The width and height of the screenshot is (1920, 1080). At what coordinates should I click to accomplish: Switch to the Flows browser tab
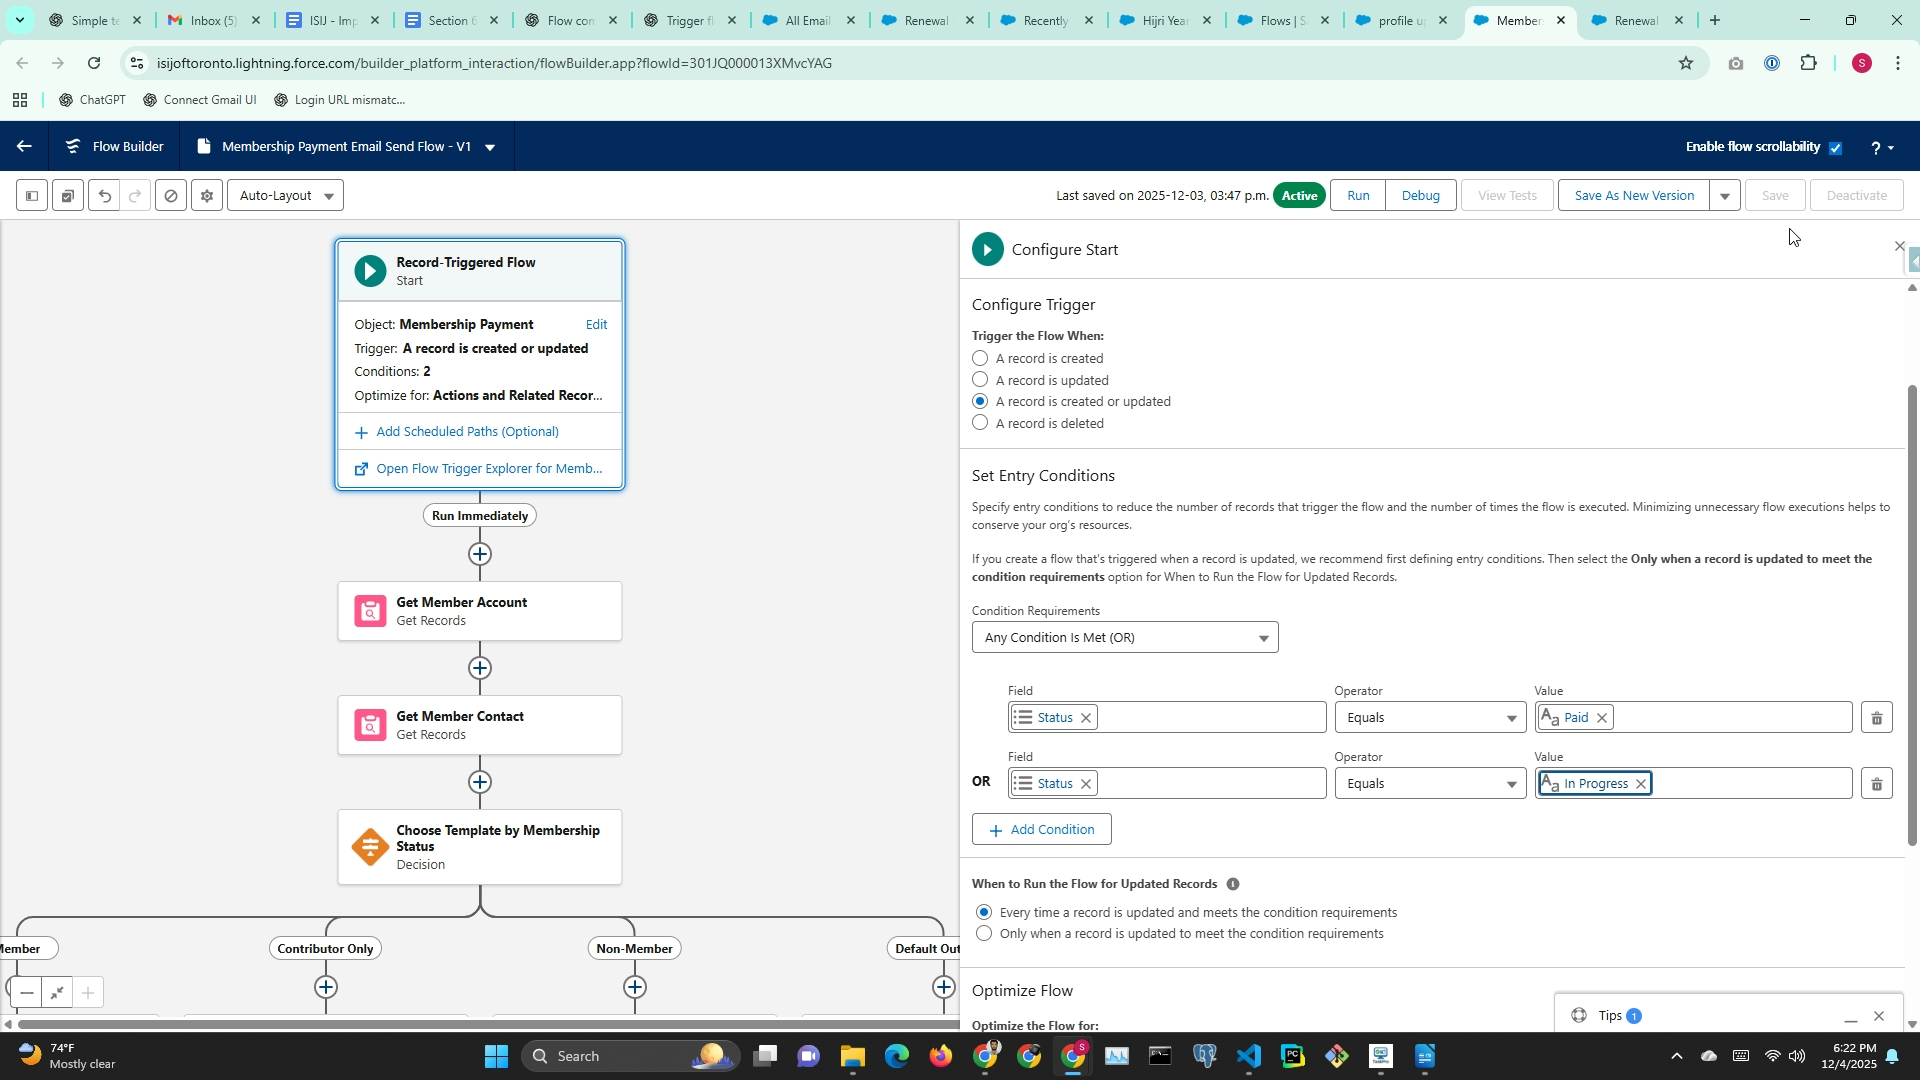(x=1276, y=20)
